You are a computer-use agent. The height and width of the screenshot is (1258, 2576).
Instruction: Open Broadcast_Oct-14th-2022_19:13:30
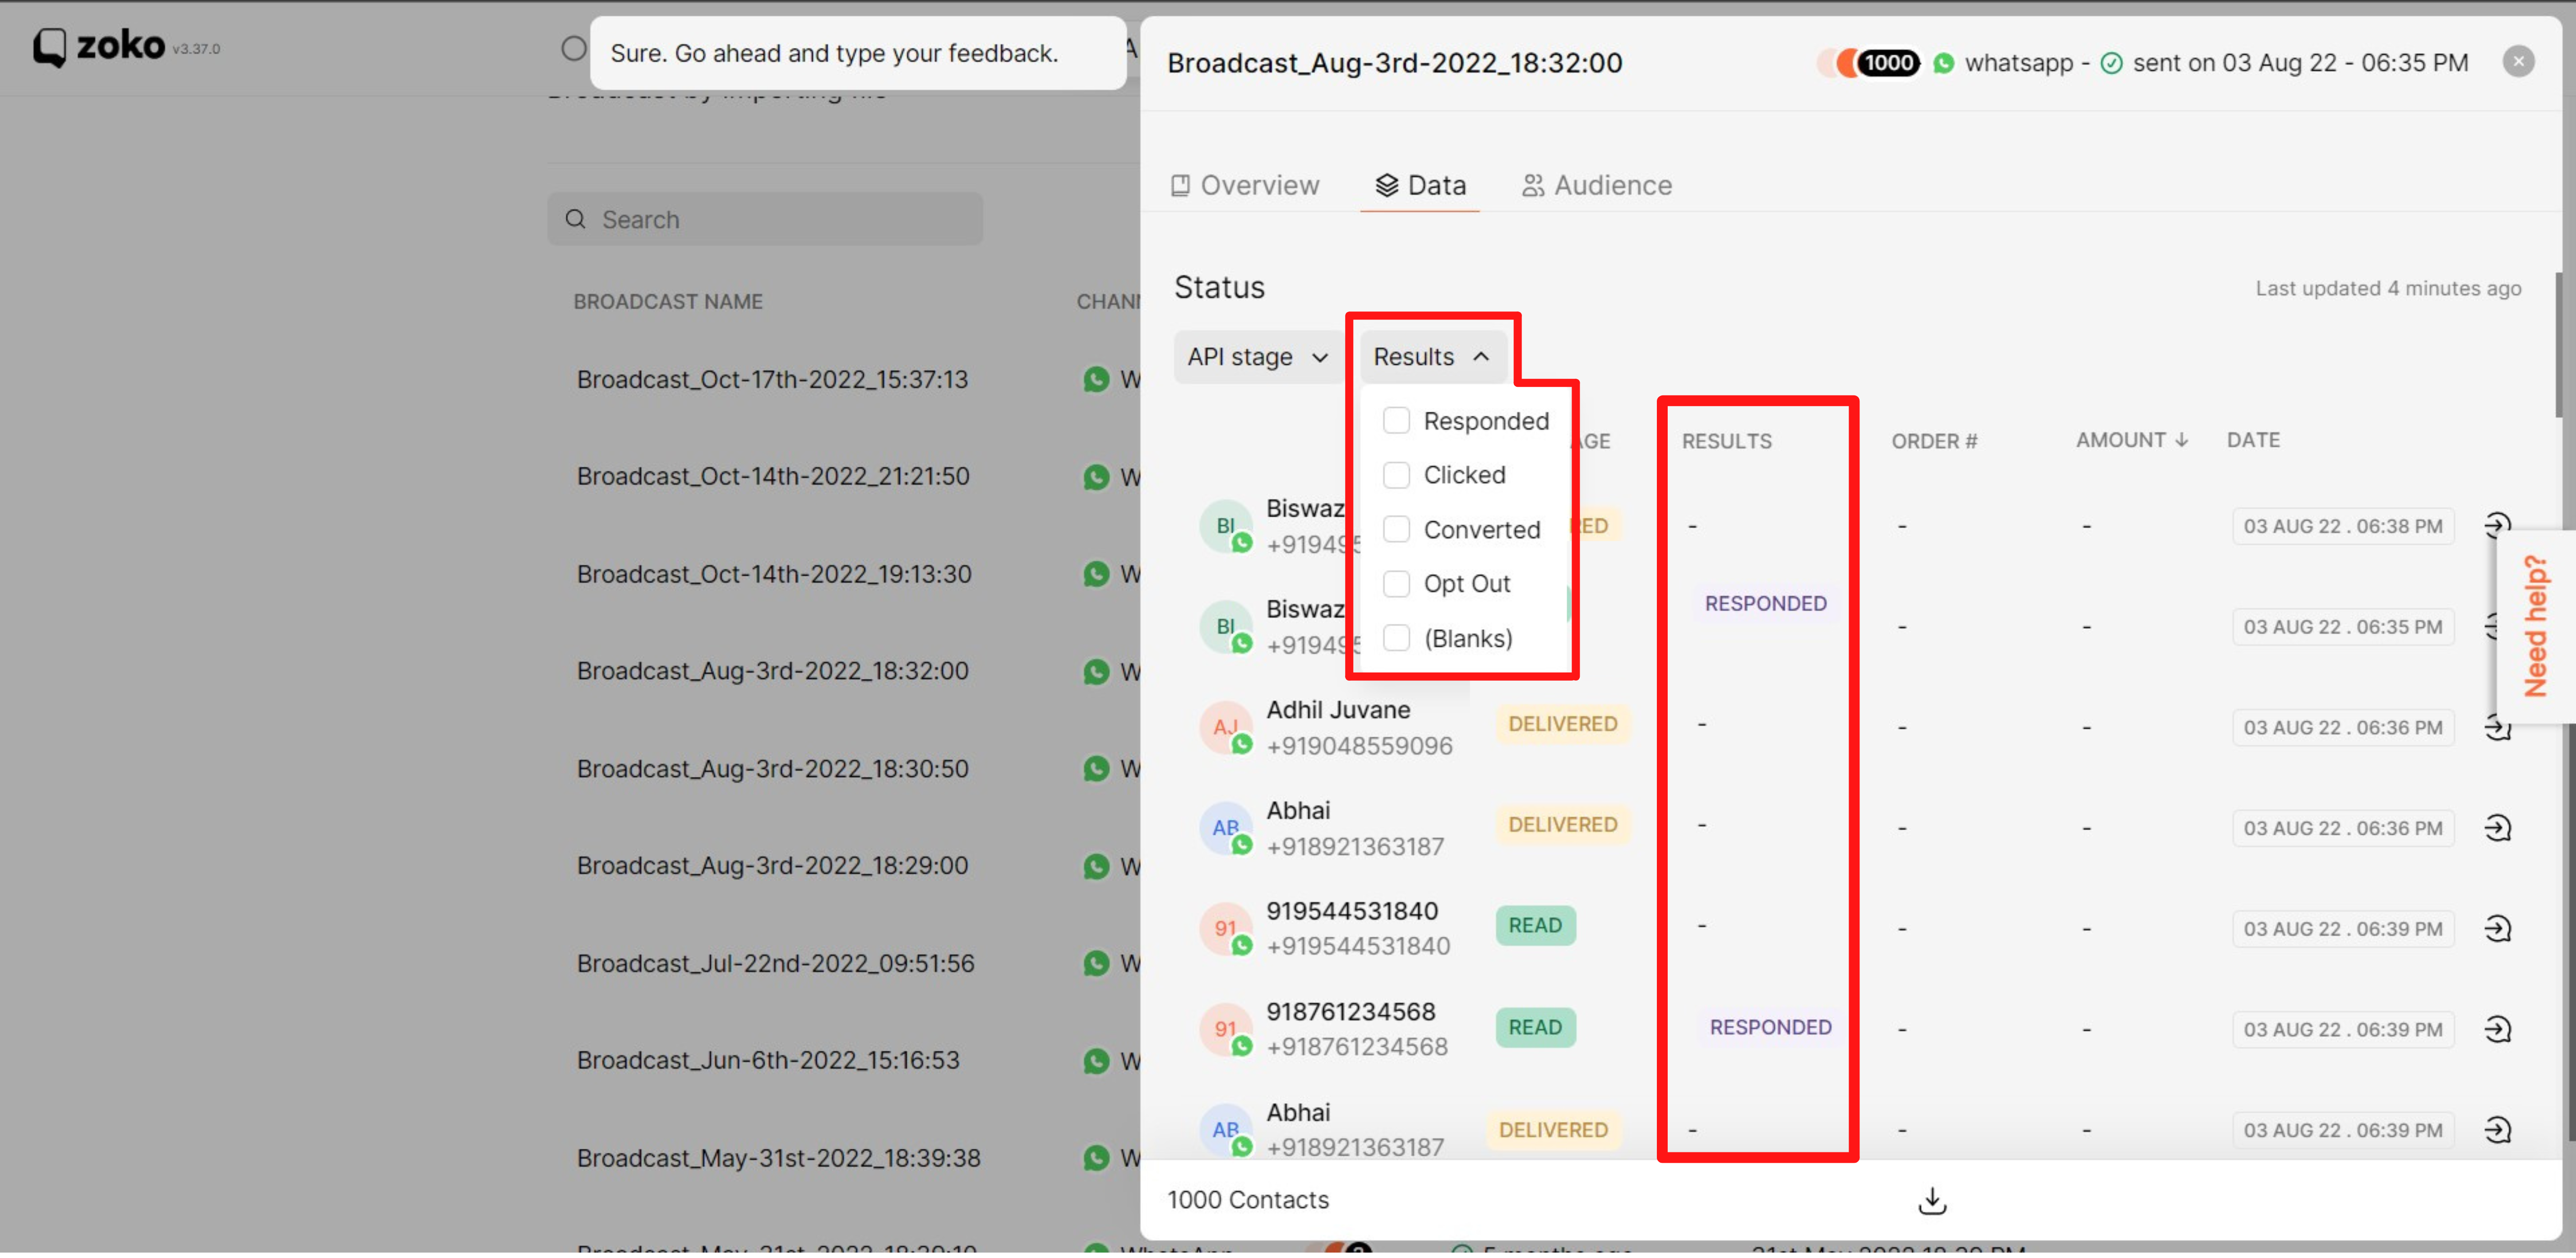click(x=774, y=574)
